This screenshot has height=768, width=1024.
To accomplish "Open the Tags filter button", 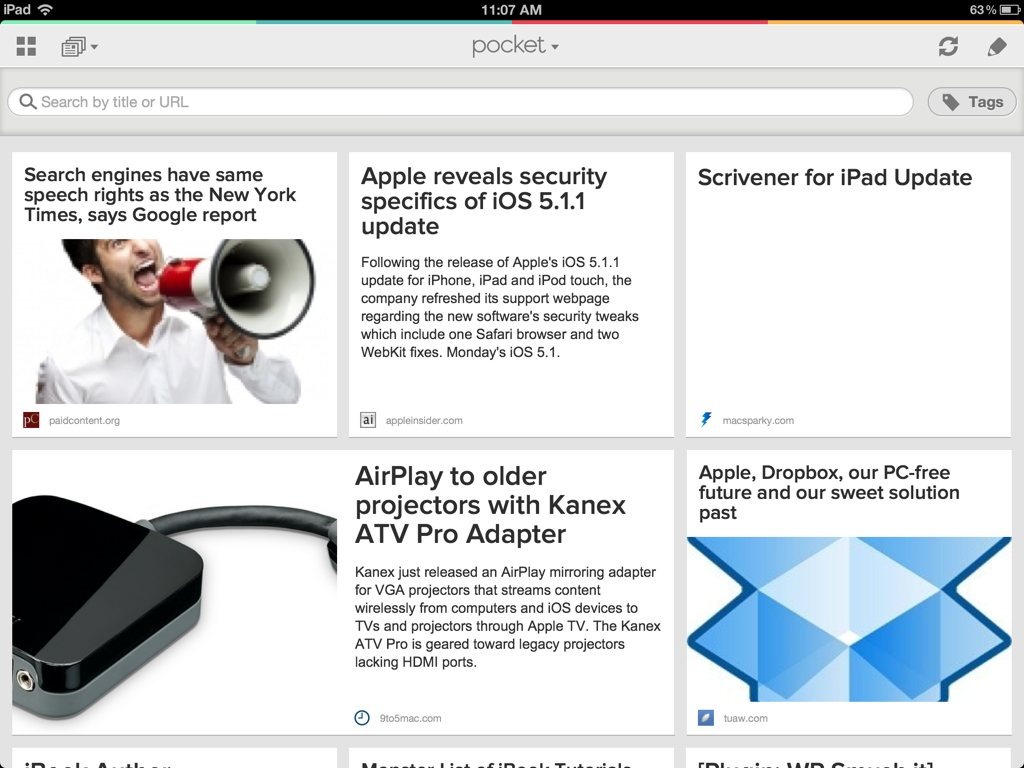I will (972, 102).
